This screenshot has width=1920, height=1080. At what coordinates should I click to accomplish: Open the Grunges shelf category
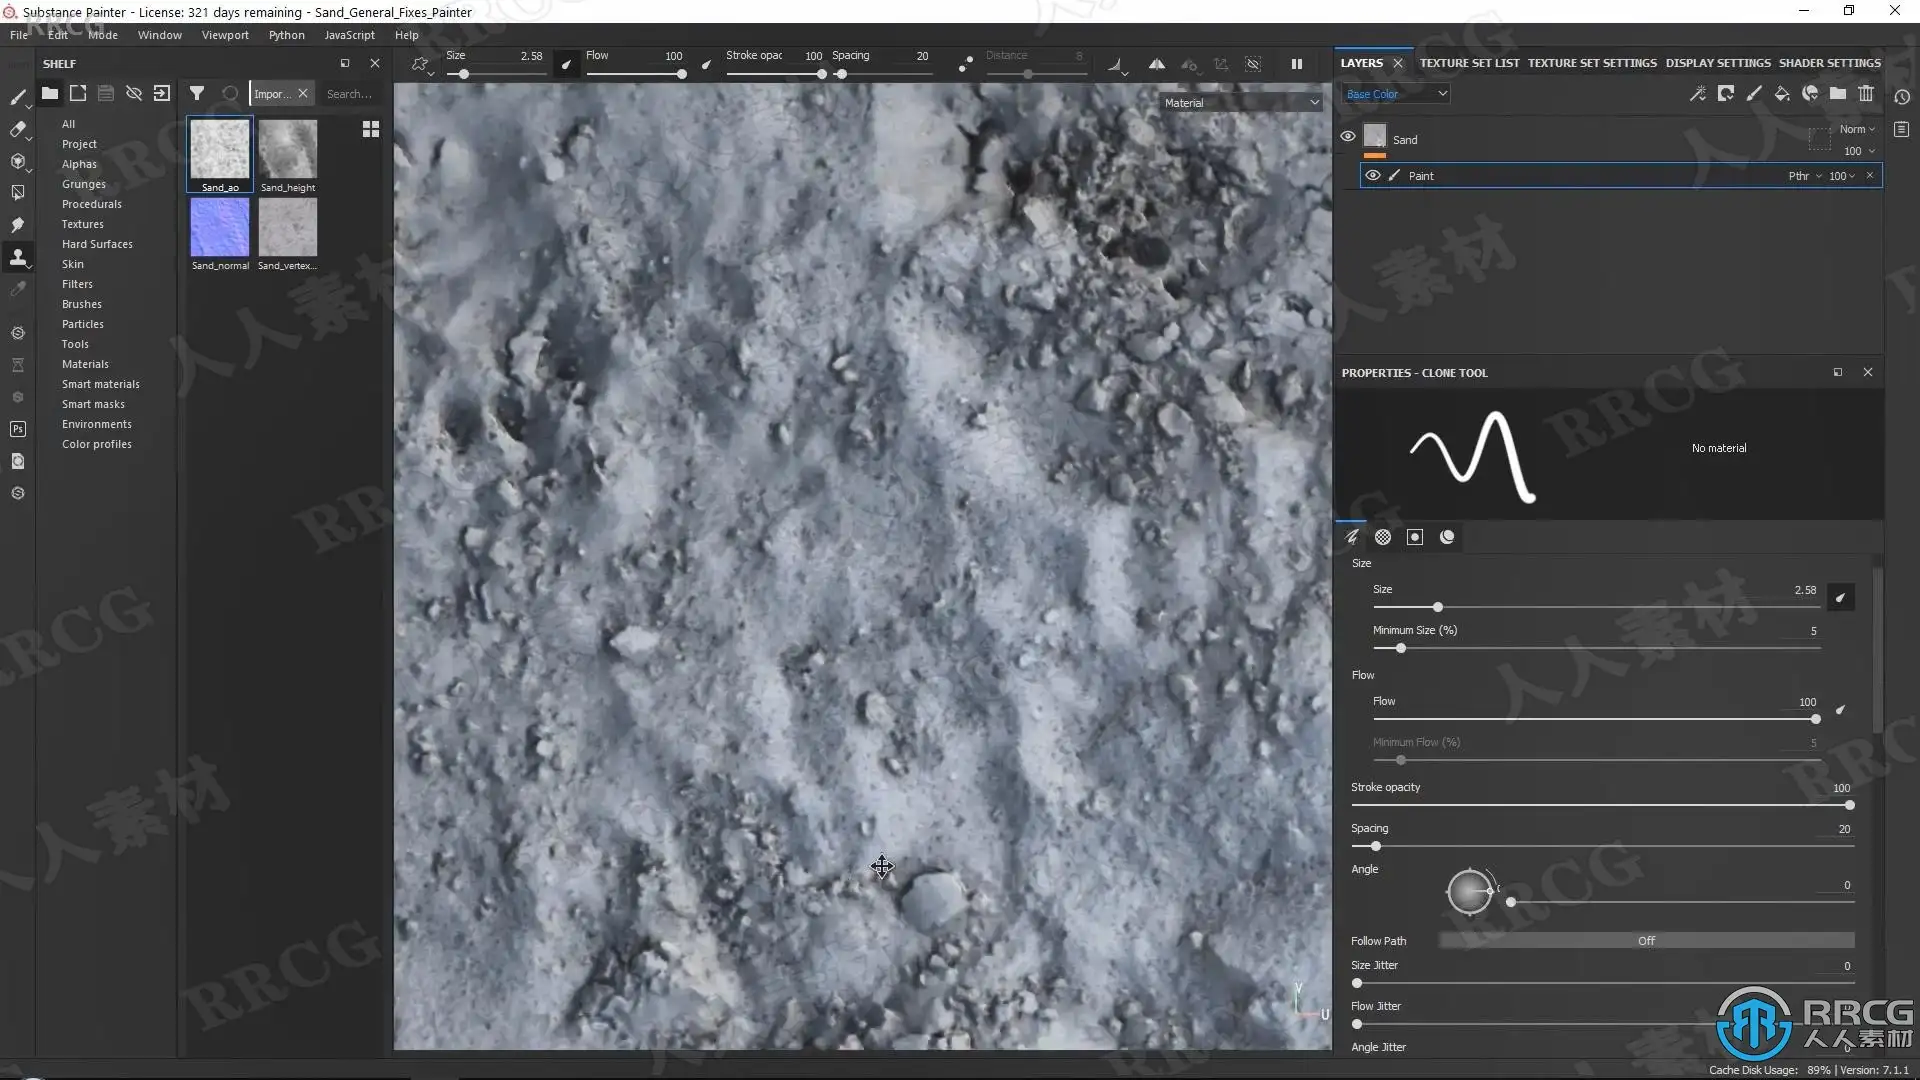[x=84, y=184]
